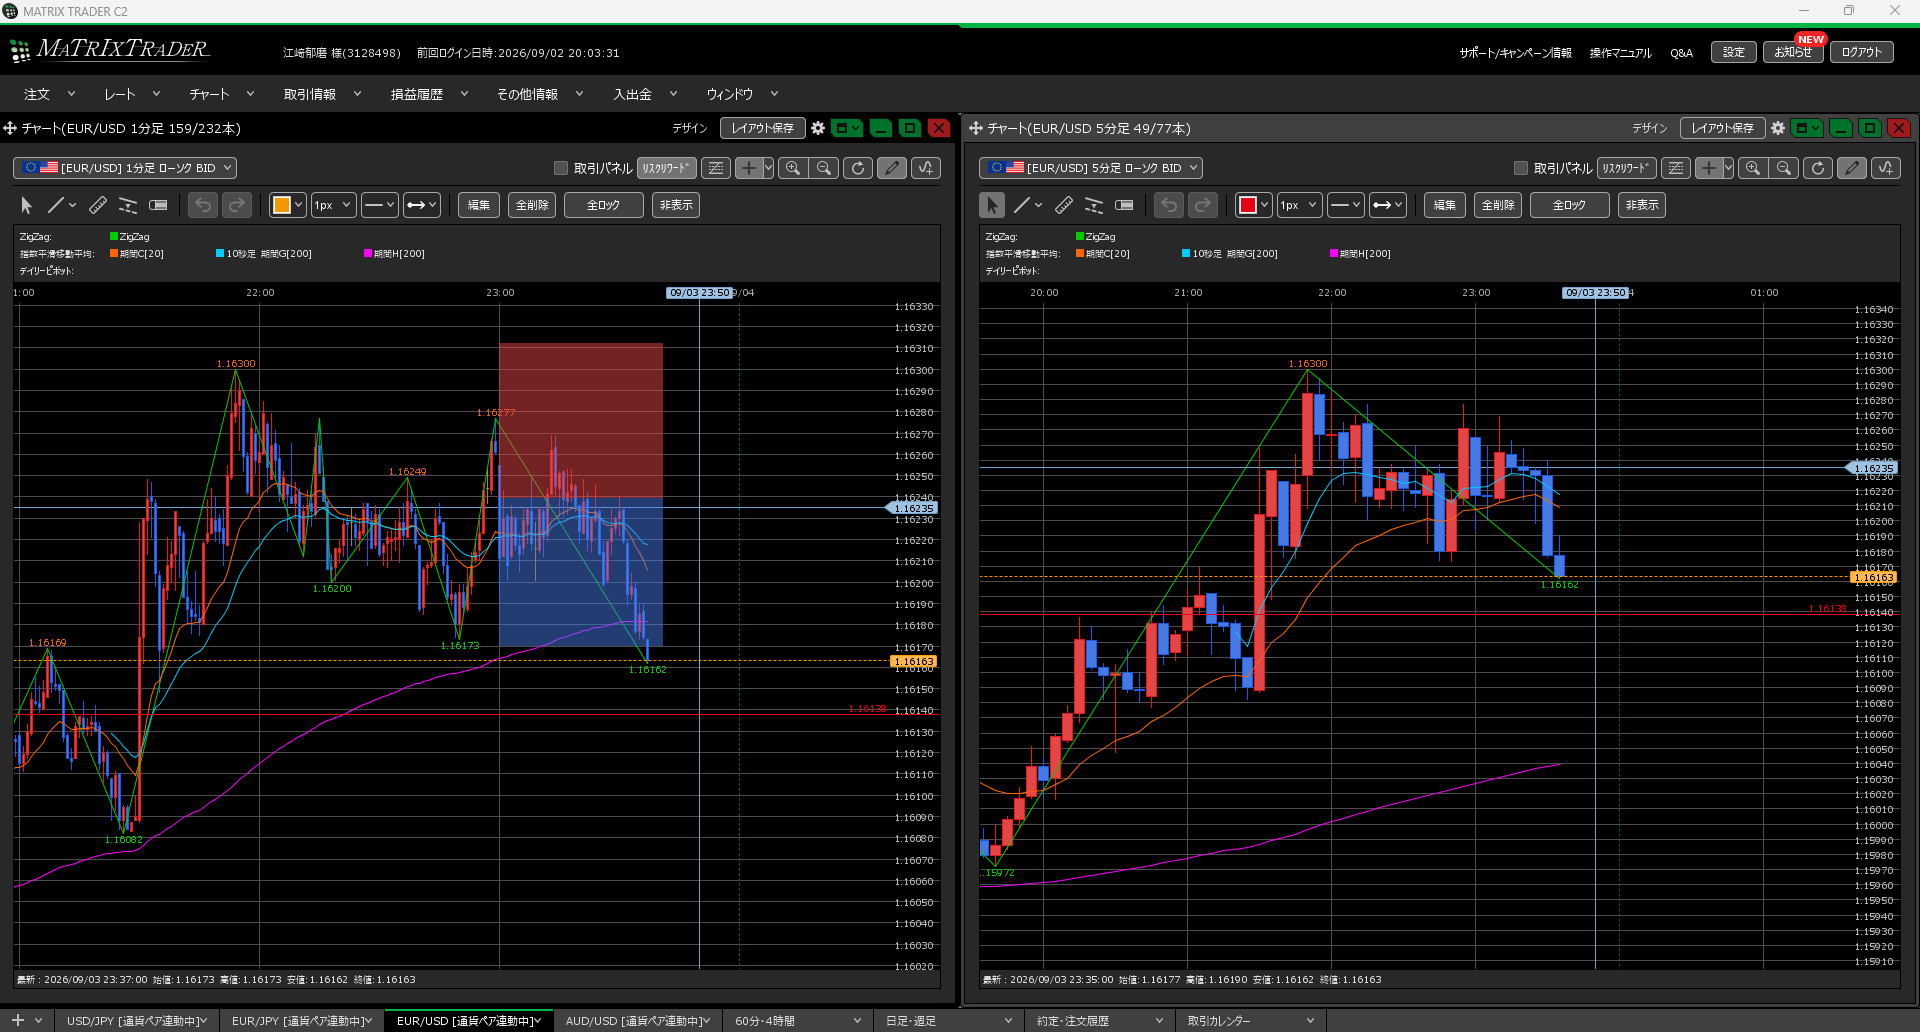Image resolution: width=1920 pixels, height=1032 pixels.
Task: Toggle 非表示 drawings in 5-minute chart
Action: (1642, 205)
